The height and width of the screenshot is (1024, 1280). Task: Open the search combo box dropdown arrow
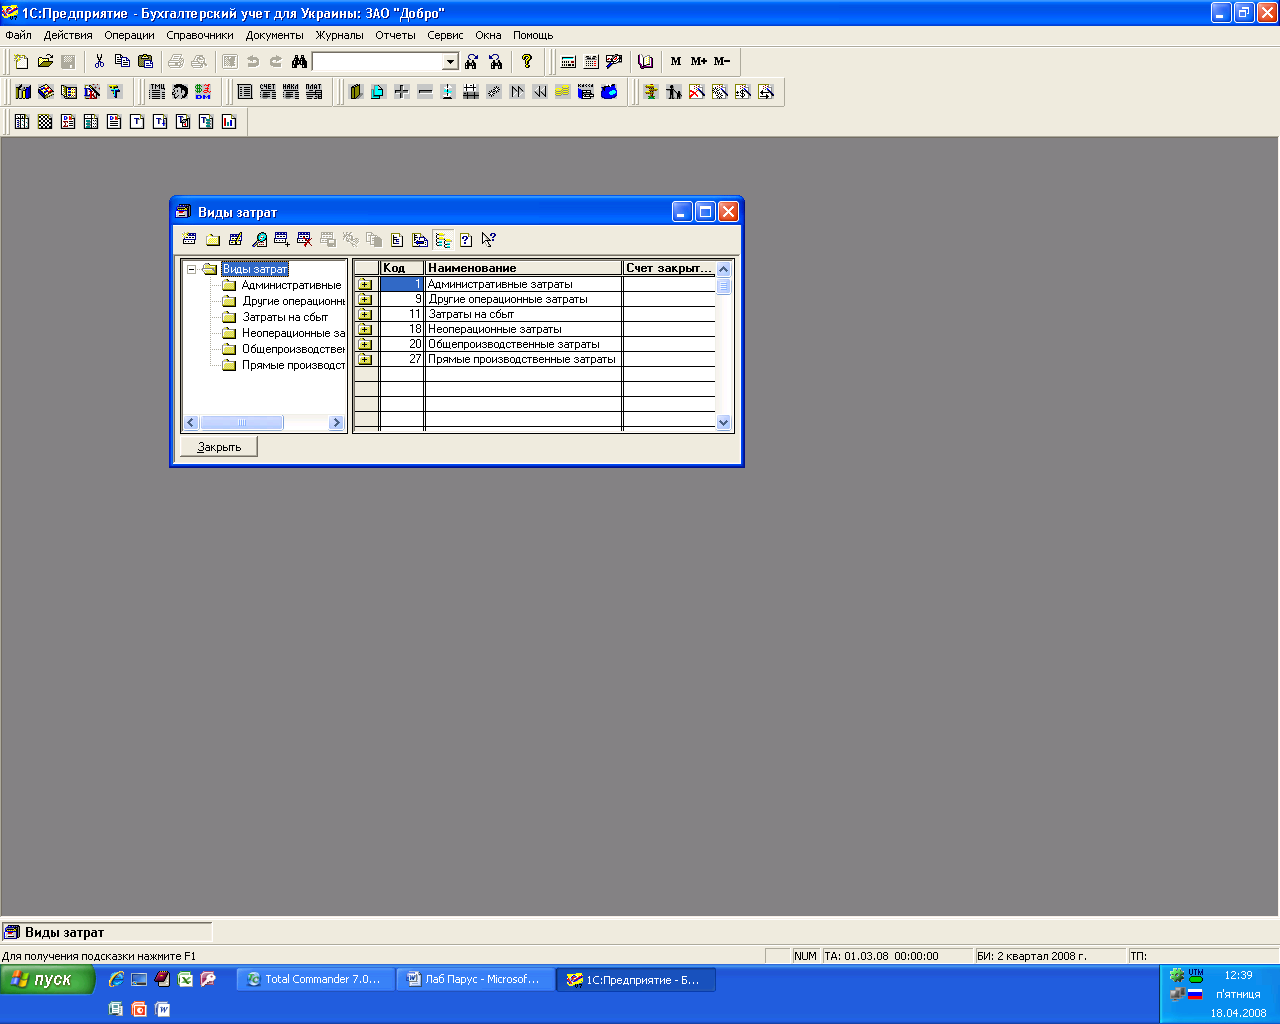(x=450, y=62)
